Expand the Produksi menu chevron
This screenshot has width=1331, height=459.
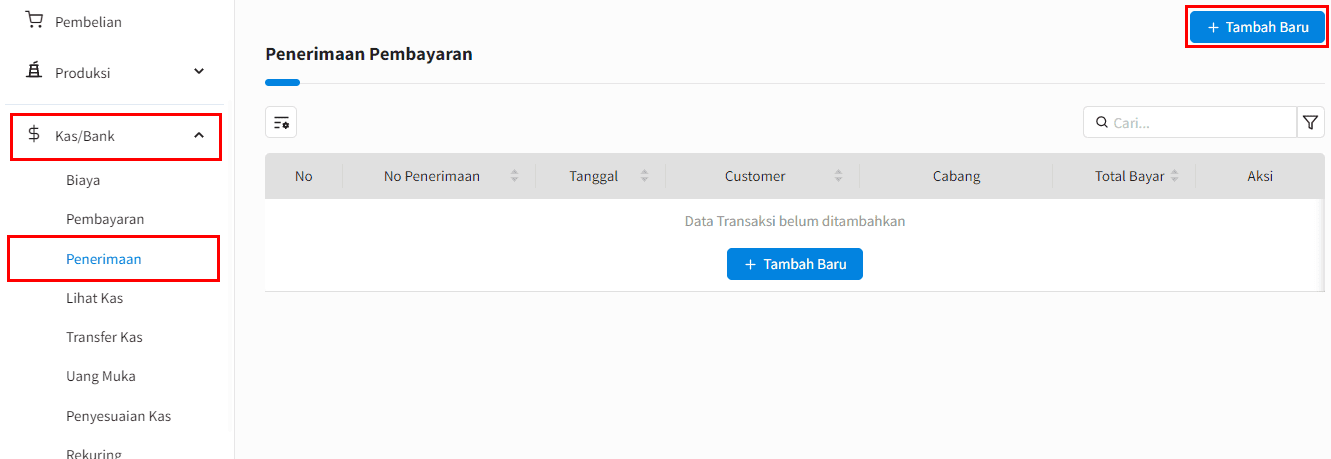[199, 71]
